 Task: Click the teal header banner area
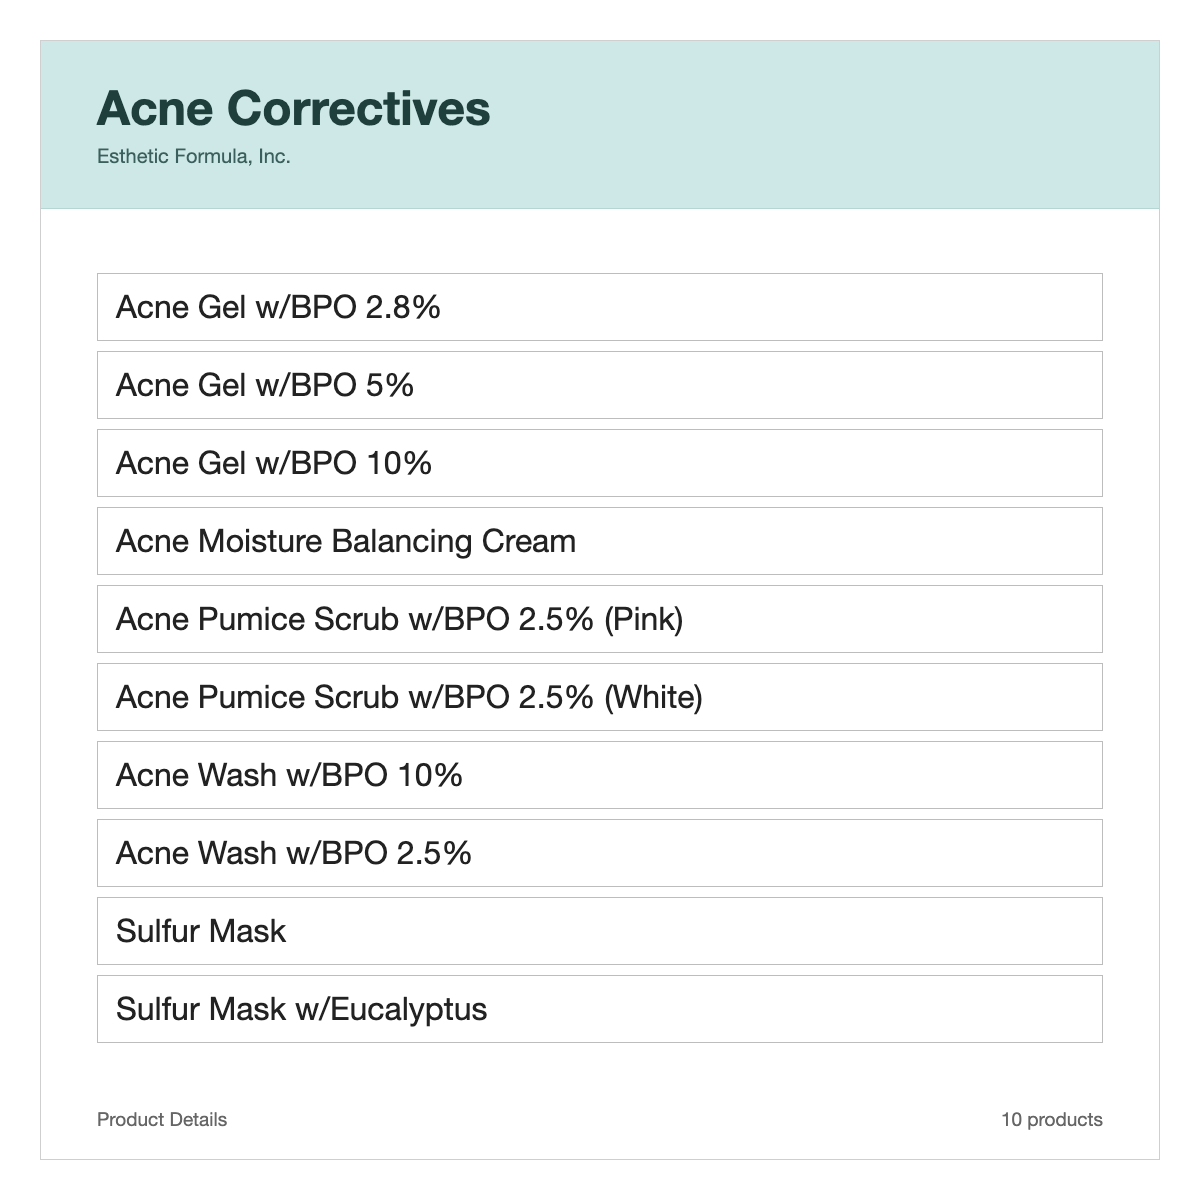coord(600,125)
